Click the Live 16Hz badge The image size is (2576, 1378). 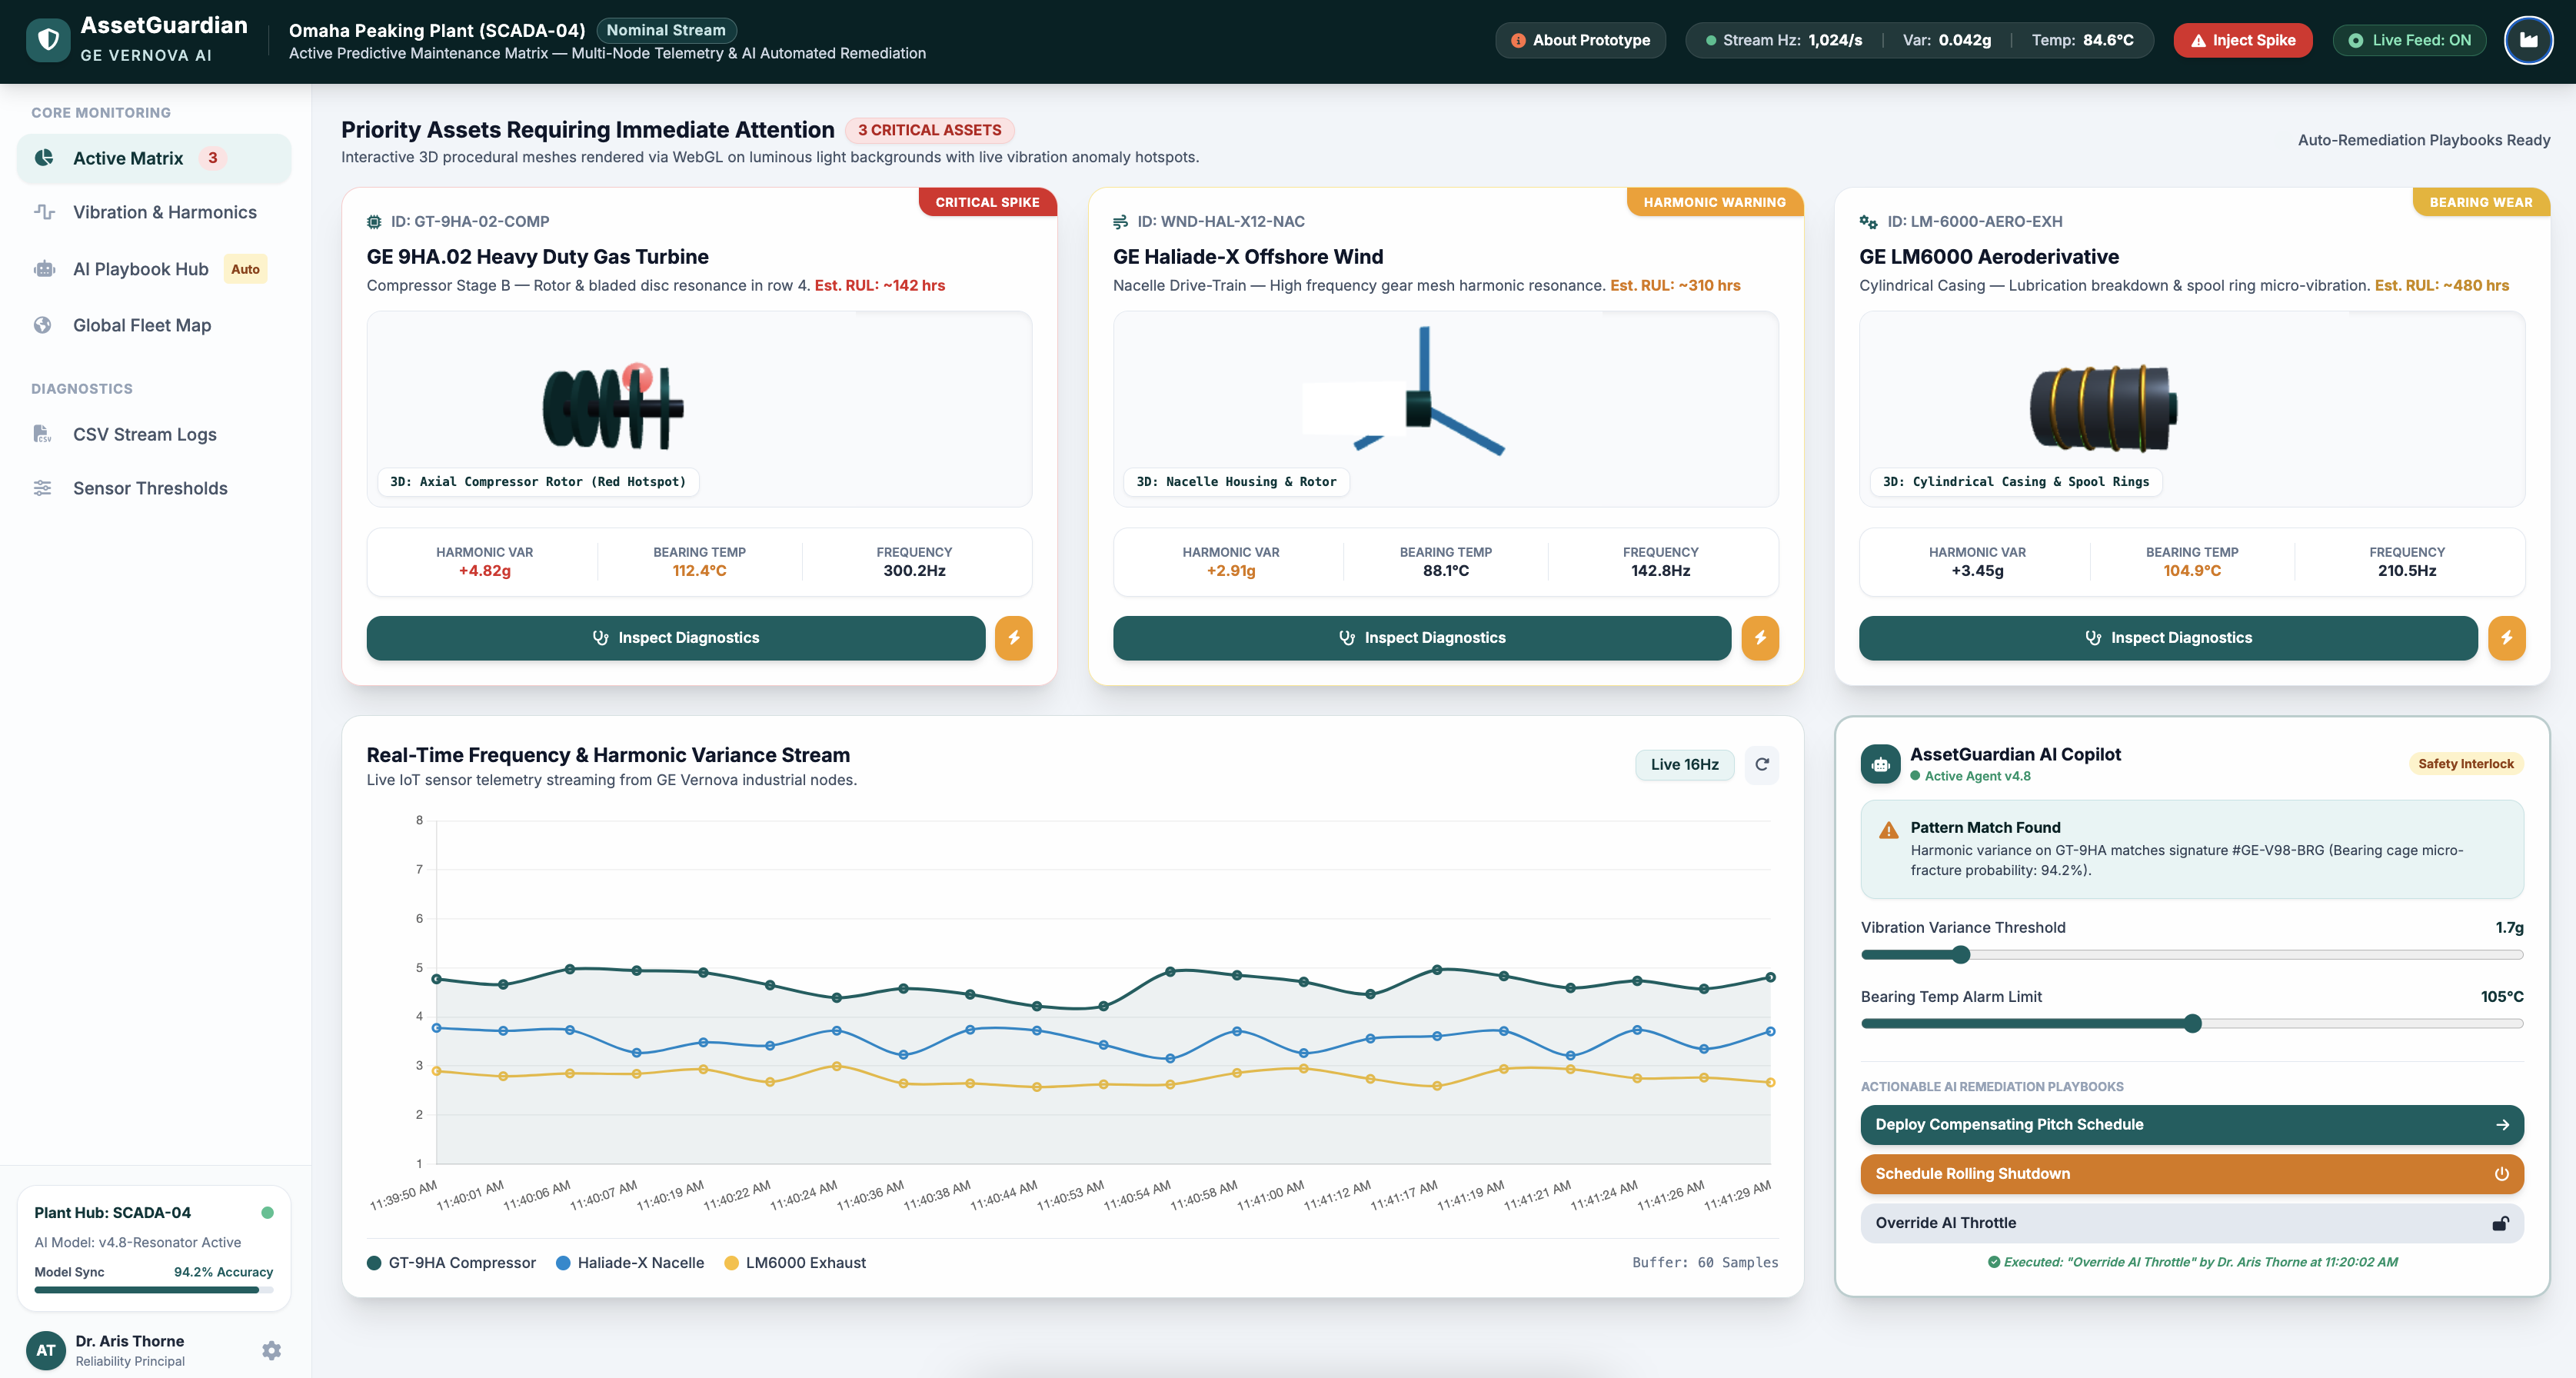click(1685, 764)
